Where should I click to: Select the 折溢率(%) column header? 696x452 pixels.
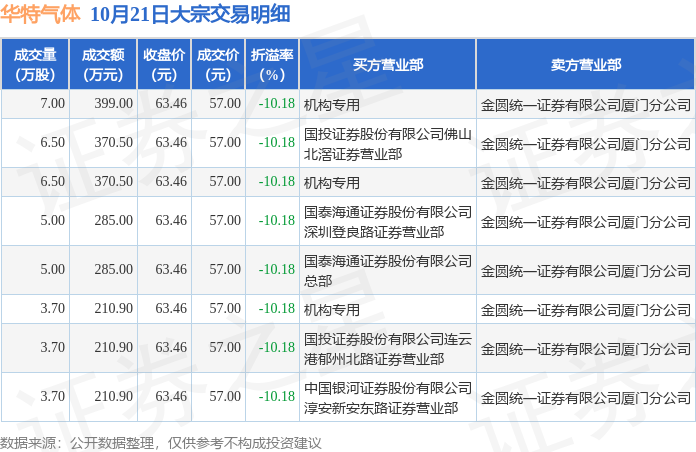[x=272, y=64]
